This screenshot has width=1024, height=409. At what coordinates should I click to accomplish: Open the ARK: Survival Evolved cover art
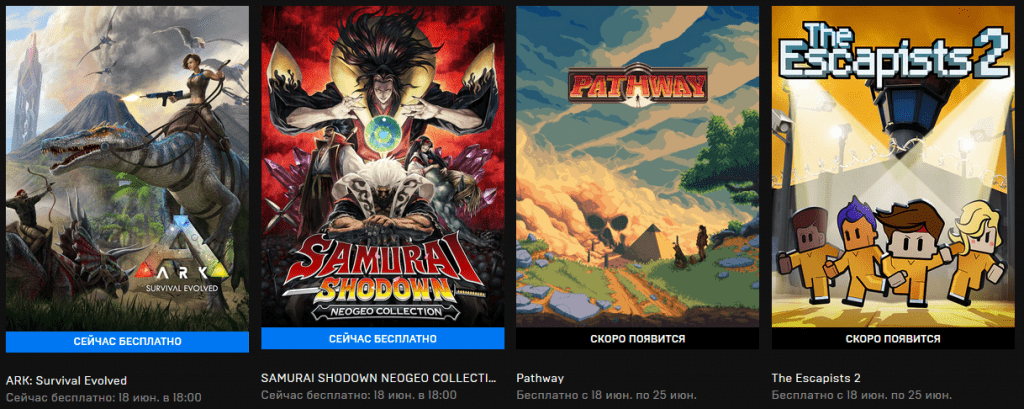[x=127, y=169]
